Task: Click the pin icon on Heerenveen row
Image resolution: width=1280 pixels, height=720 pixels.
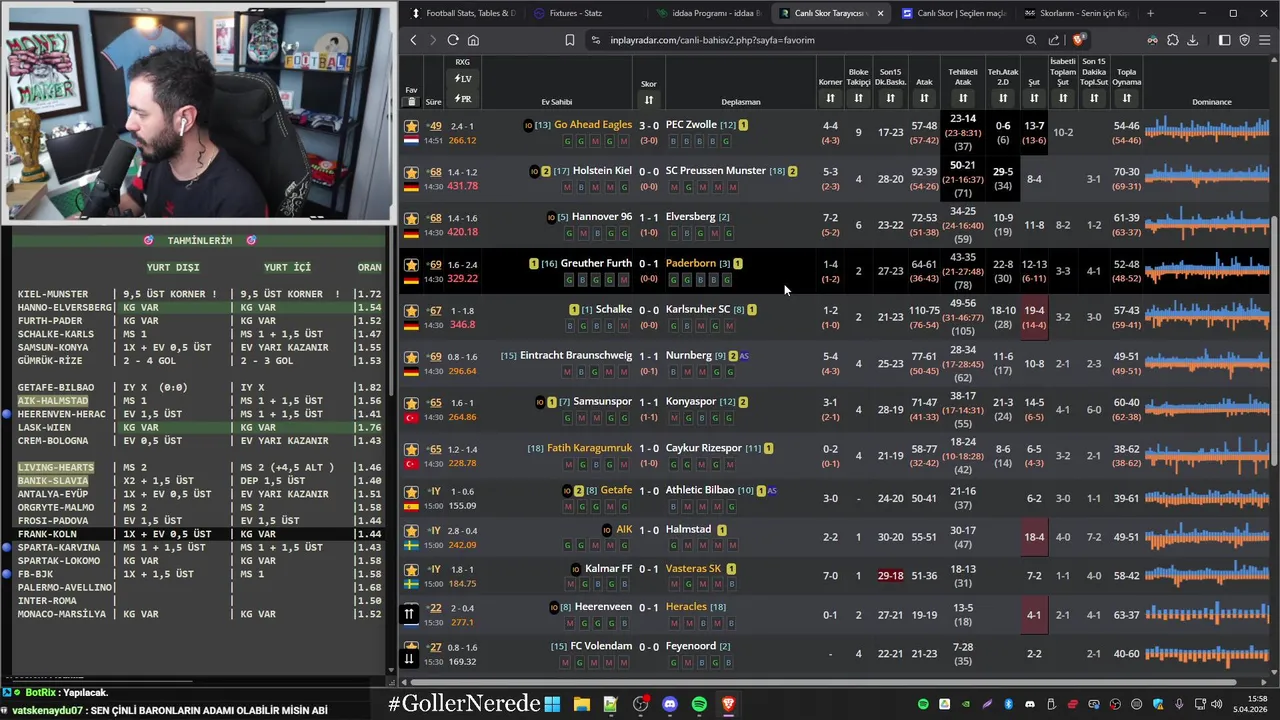Action: (409, 614)
